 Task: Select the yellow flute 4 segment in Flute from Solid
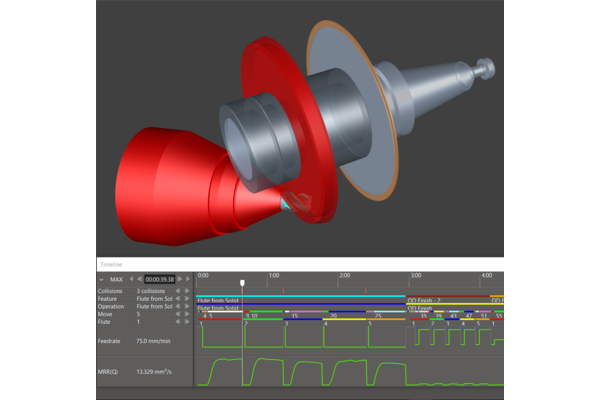pos(344,319)
